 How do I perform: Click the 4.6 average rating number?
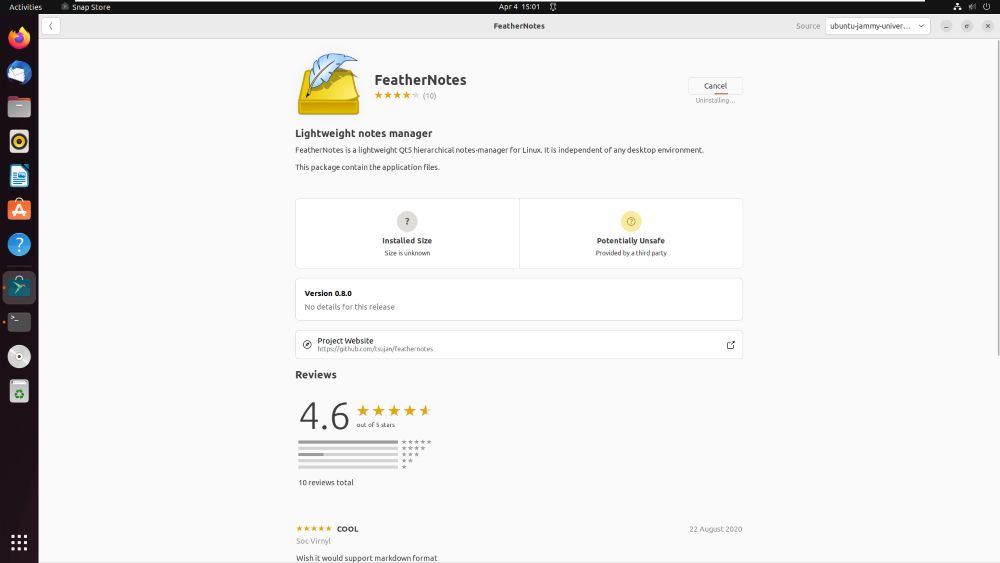pos(324,416)
